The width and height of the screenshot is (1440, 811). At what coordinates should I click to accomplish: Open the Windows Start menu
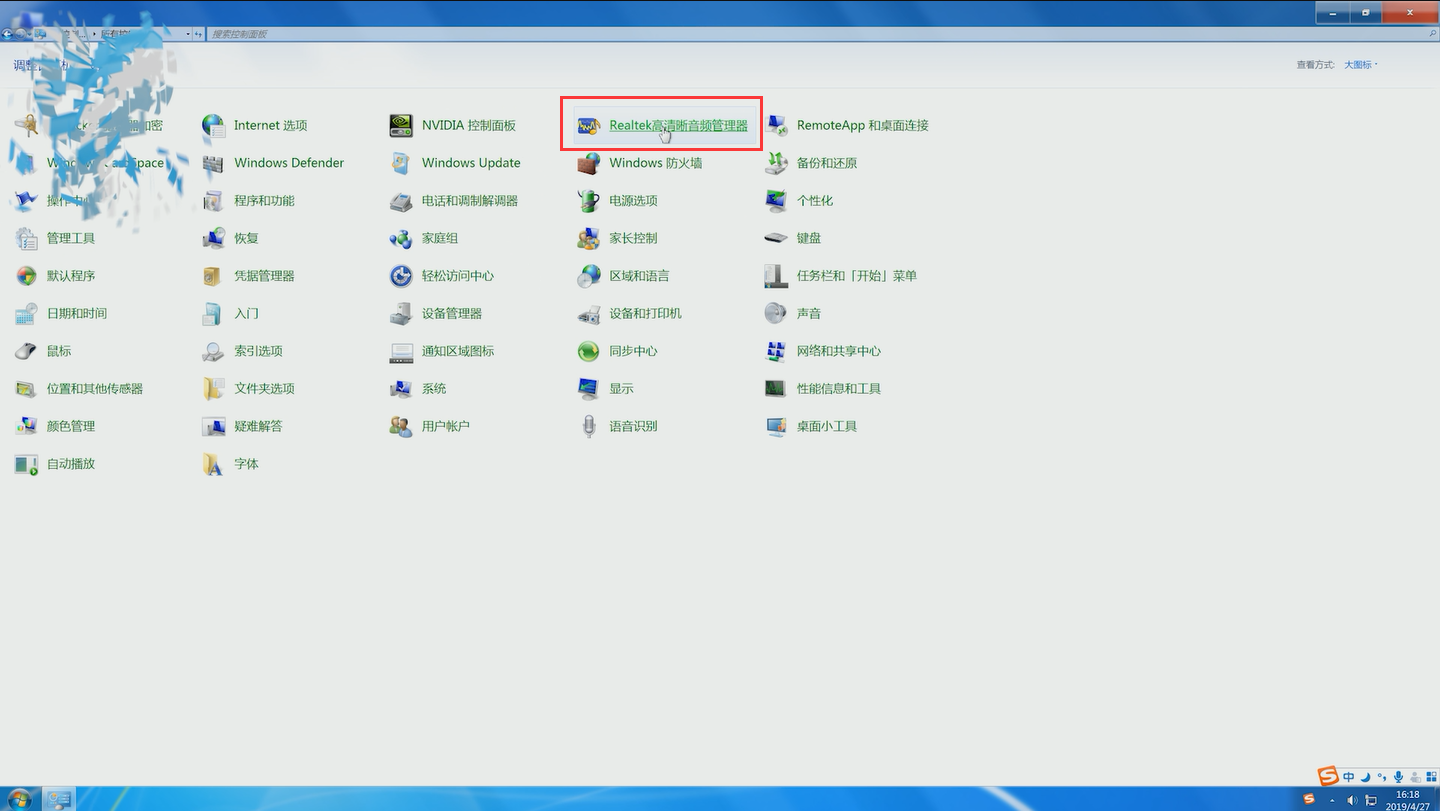tap(19, 799)
